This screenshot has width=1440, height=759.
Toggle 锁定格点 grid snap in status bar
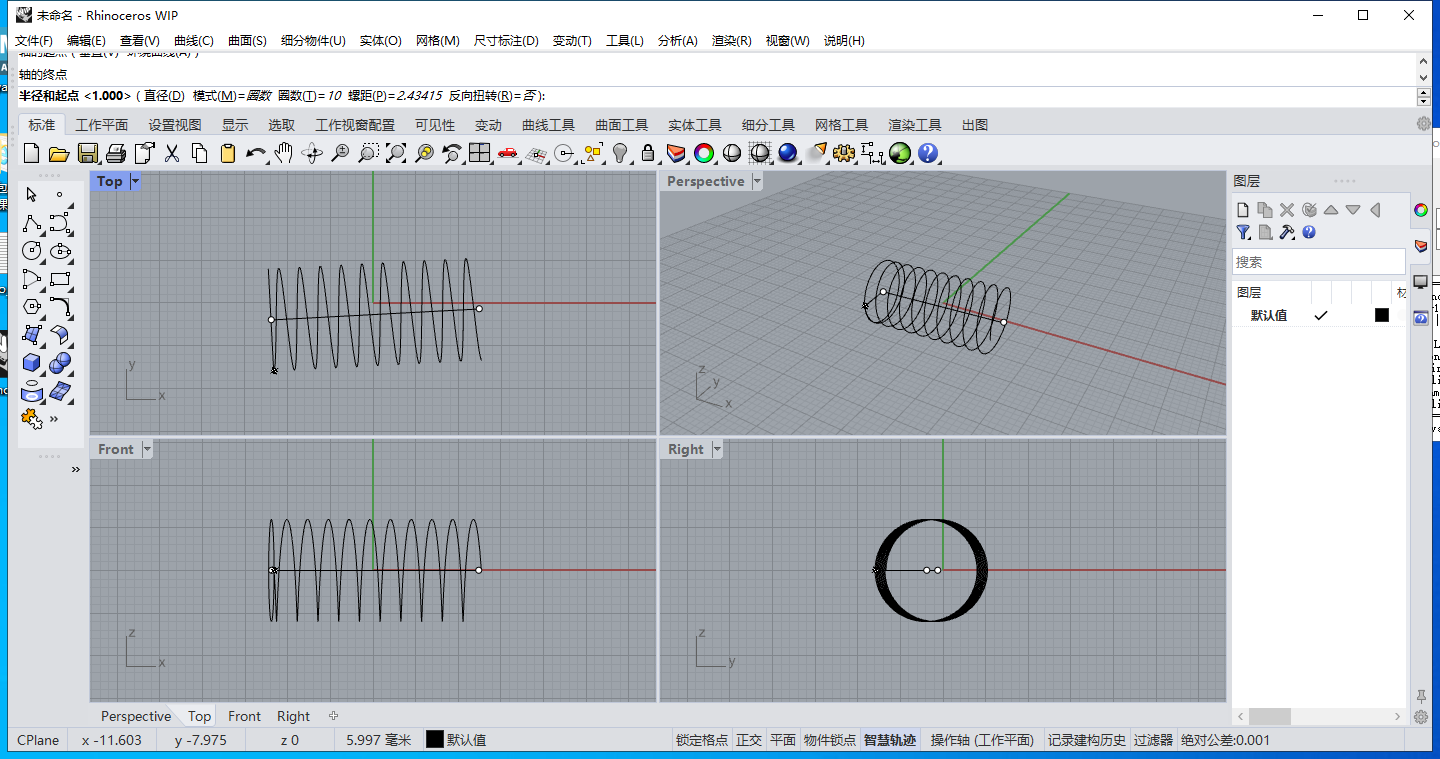tap(701, 740)
